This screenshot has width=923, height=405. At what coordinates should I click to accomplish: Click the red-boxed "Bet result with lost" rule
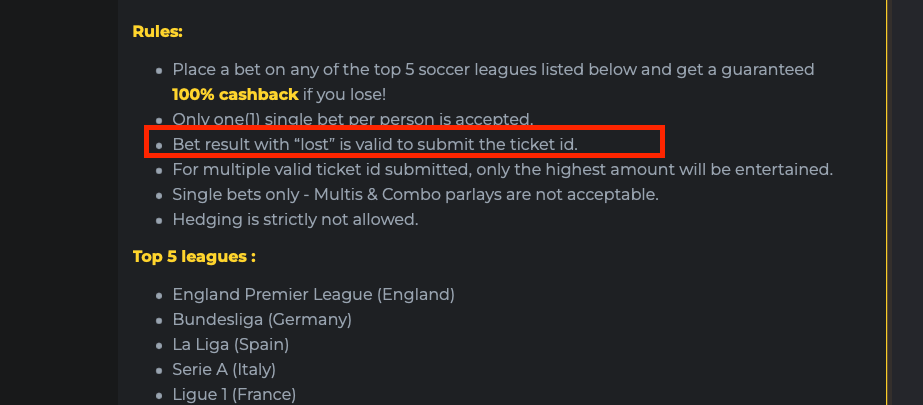(x=375, y=144)
